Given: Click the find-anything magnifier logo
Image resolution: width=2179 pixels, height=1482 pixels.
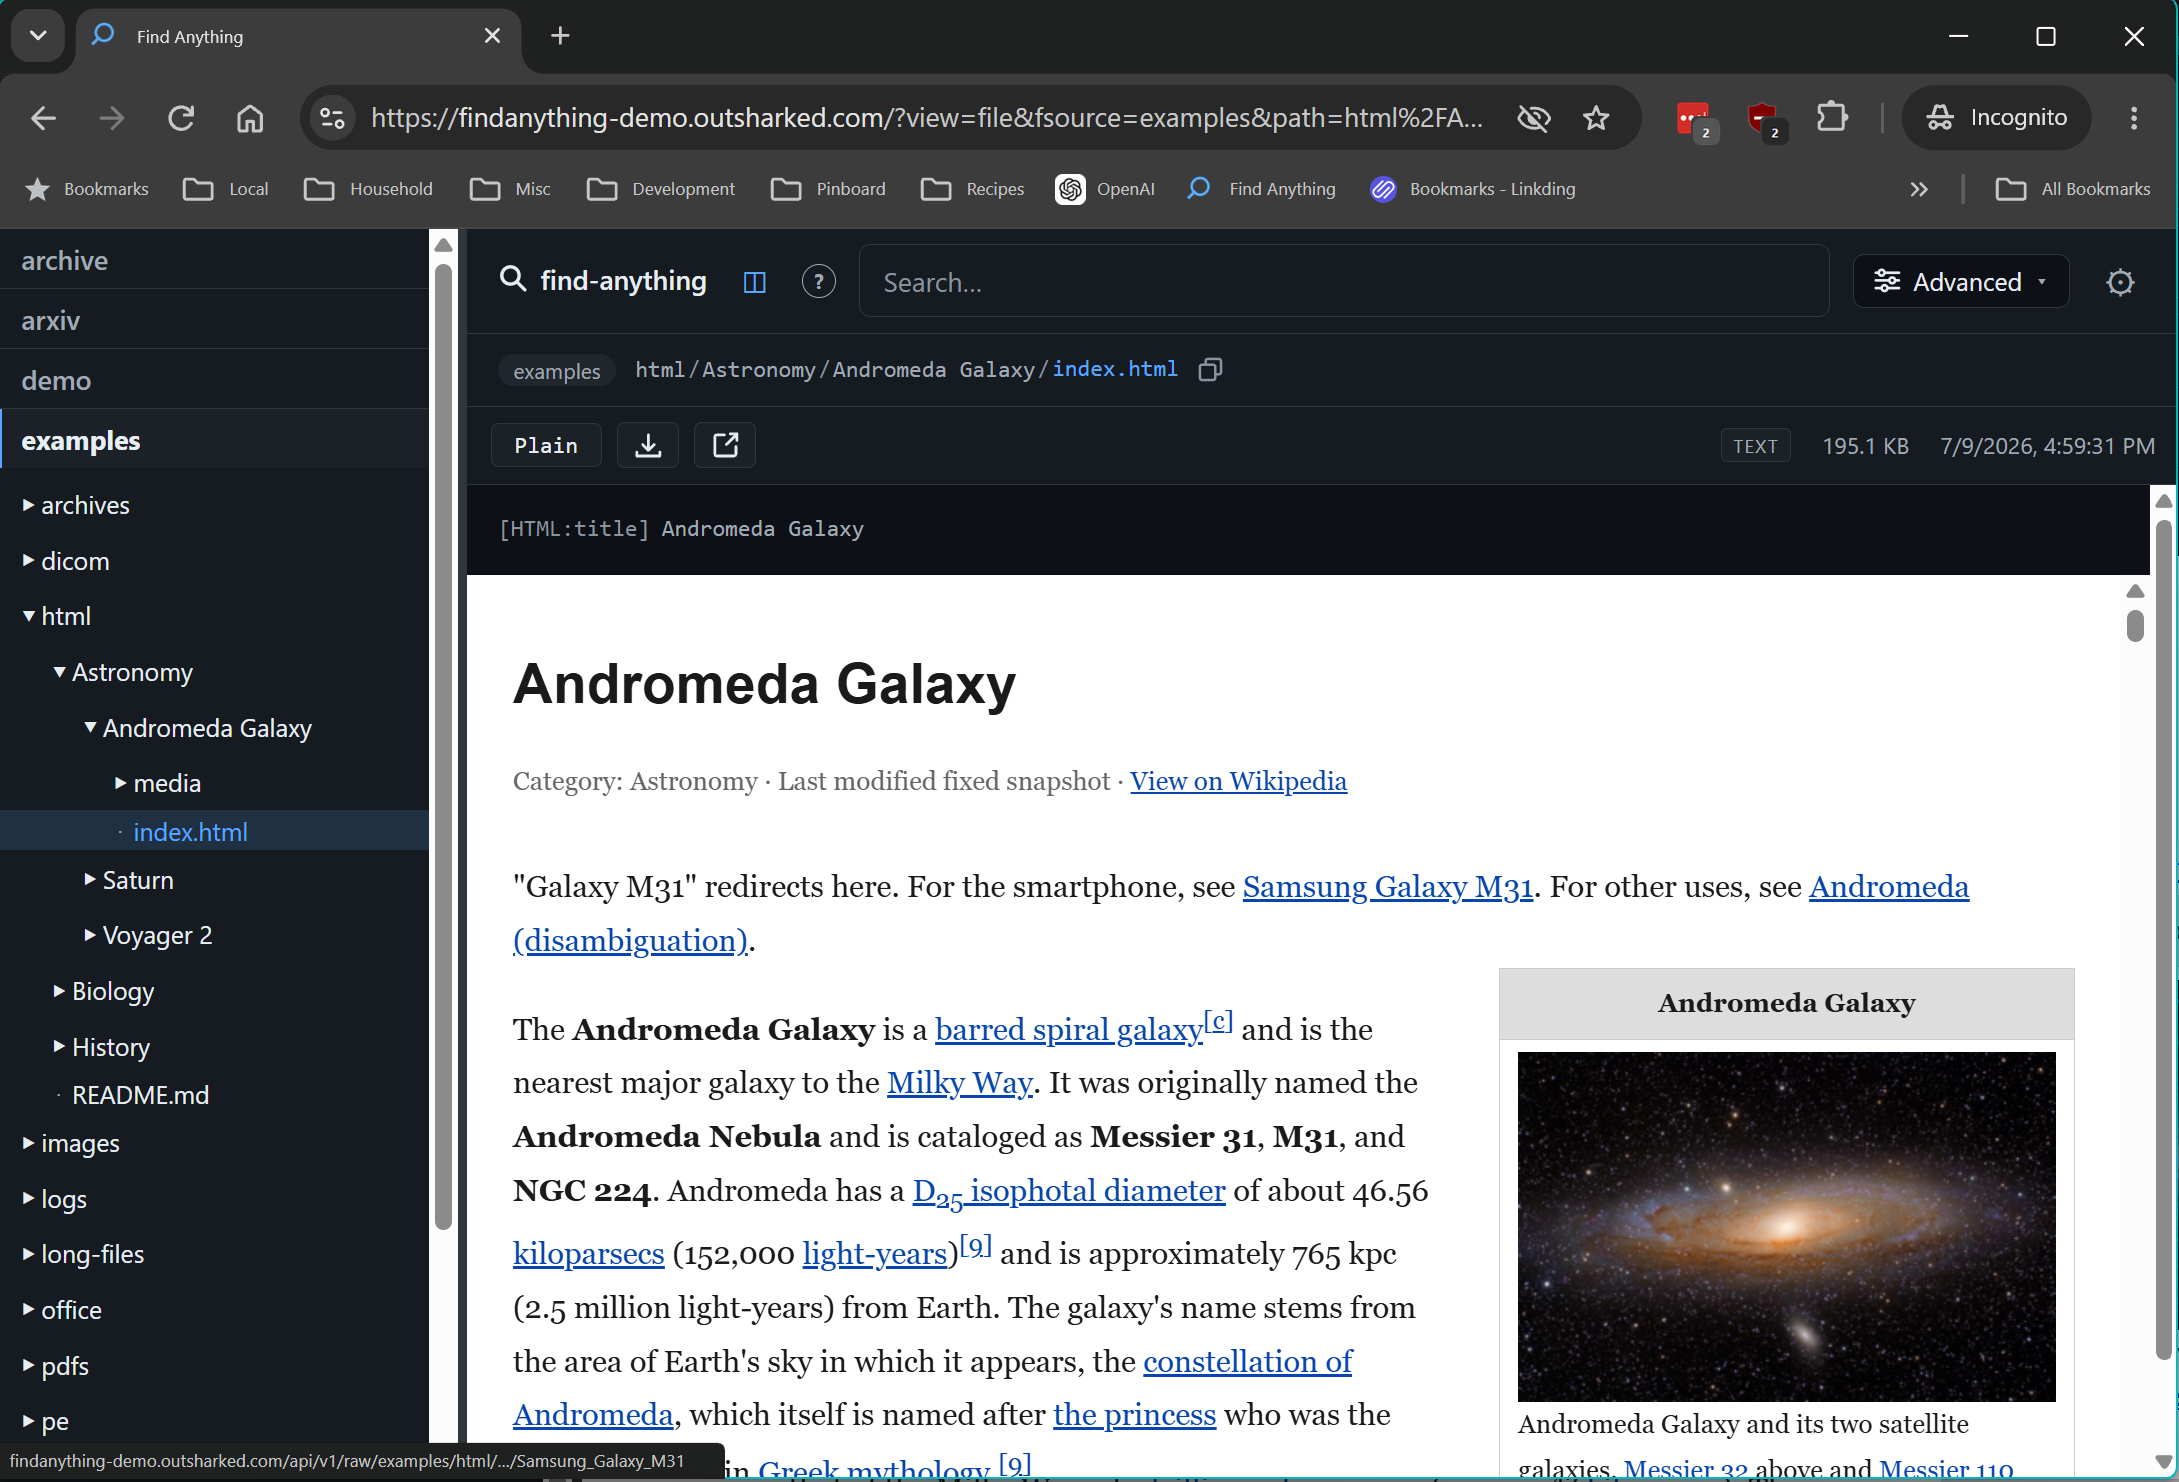Looking at the screenshot, I should [x=513, y=279].
